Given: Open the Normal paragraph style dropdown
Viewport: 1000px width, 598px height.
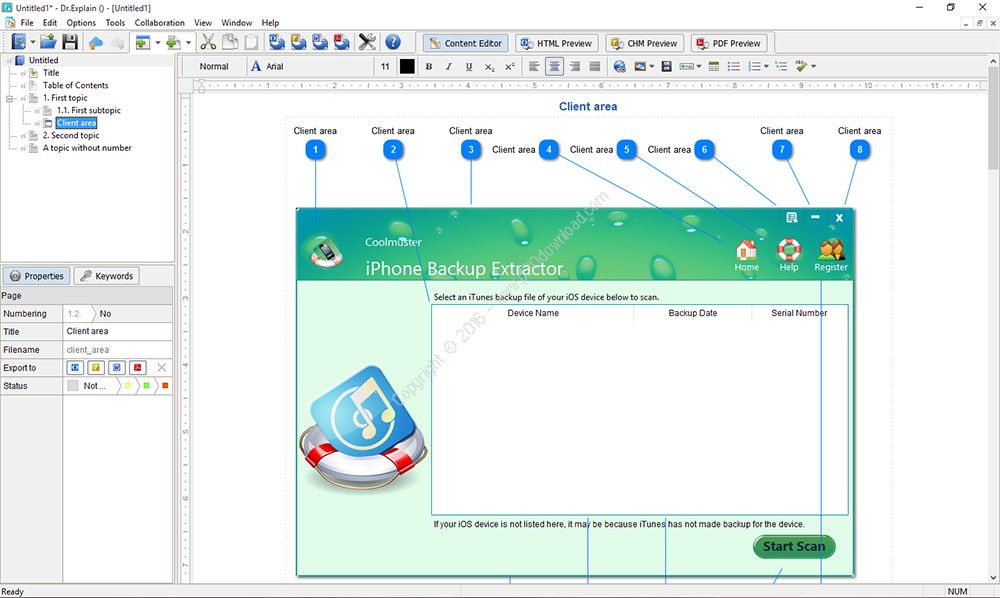Looking at the screenshot, I should tap(214, 66).
